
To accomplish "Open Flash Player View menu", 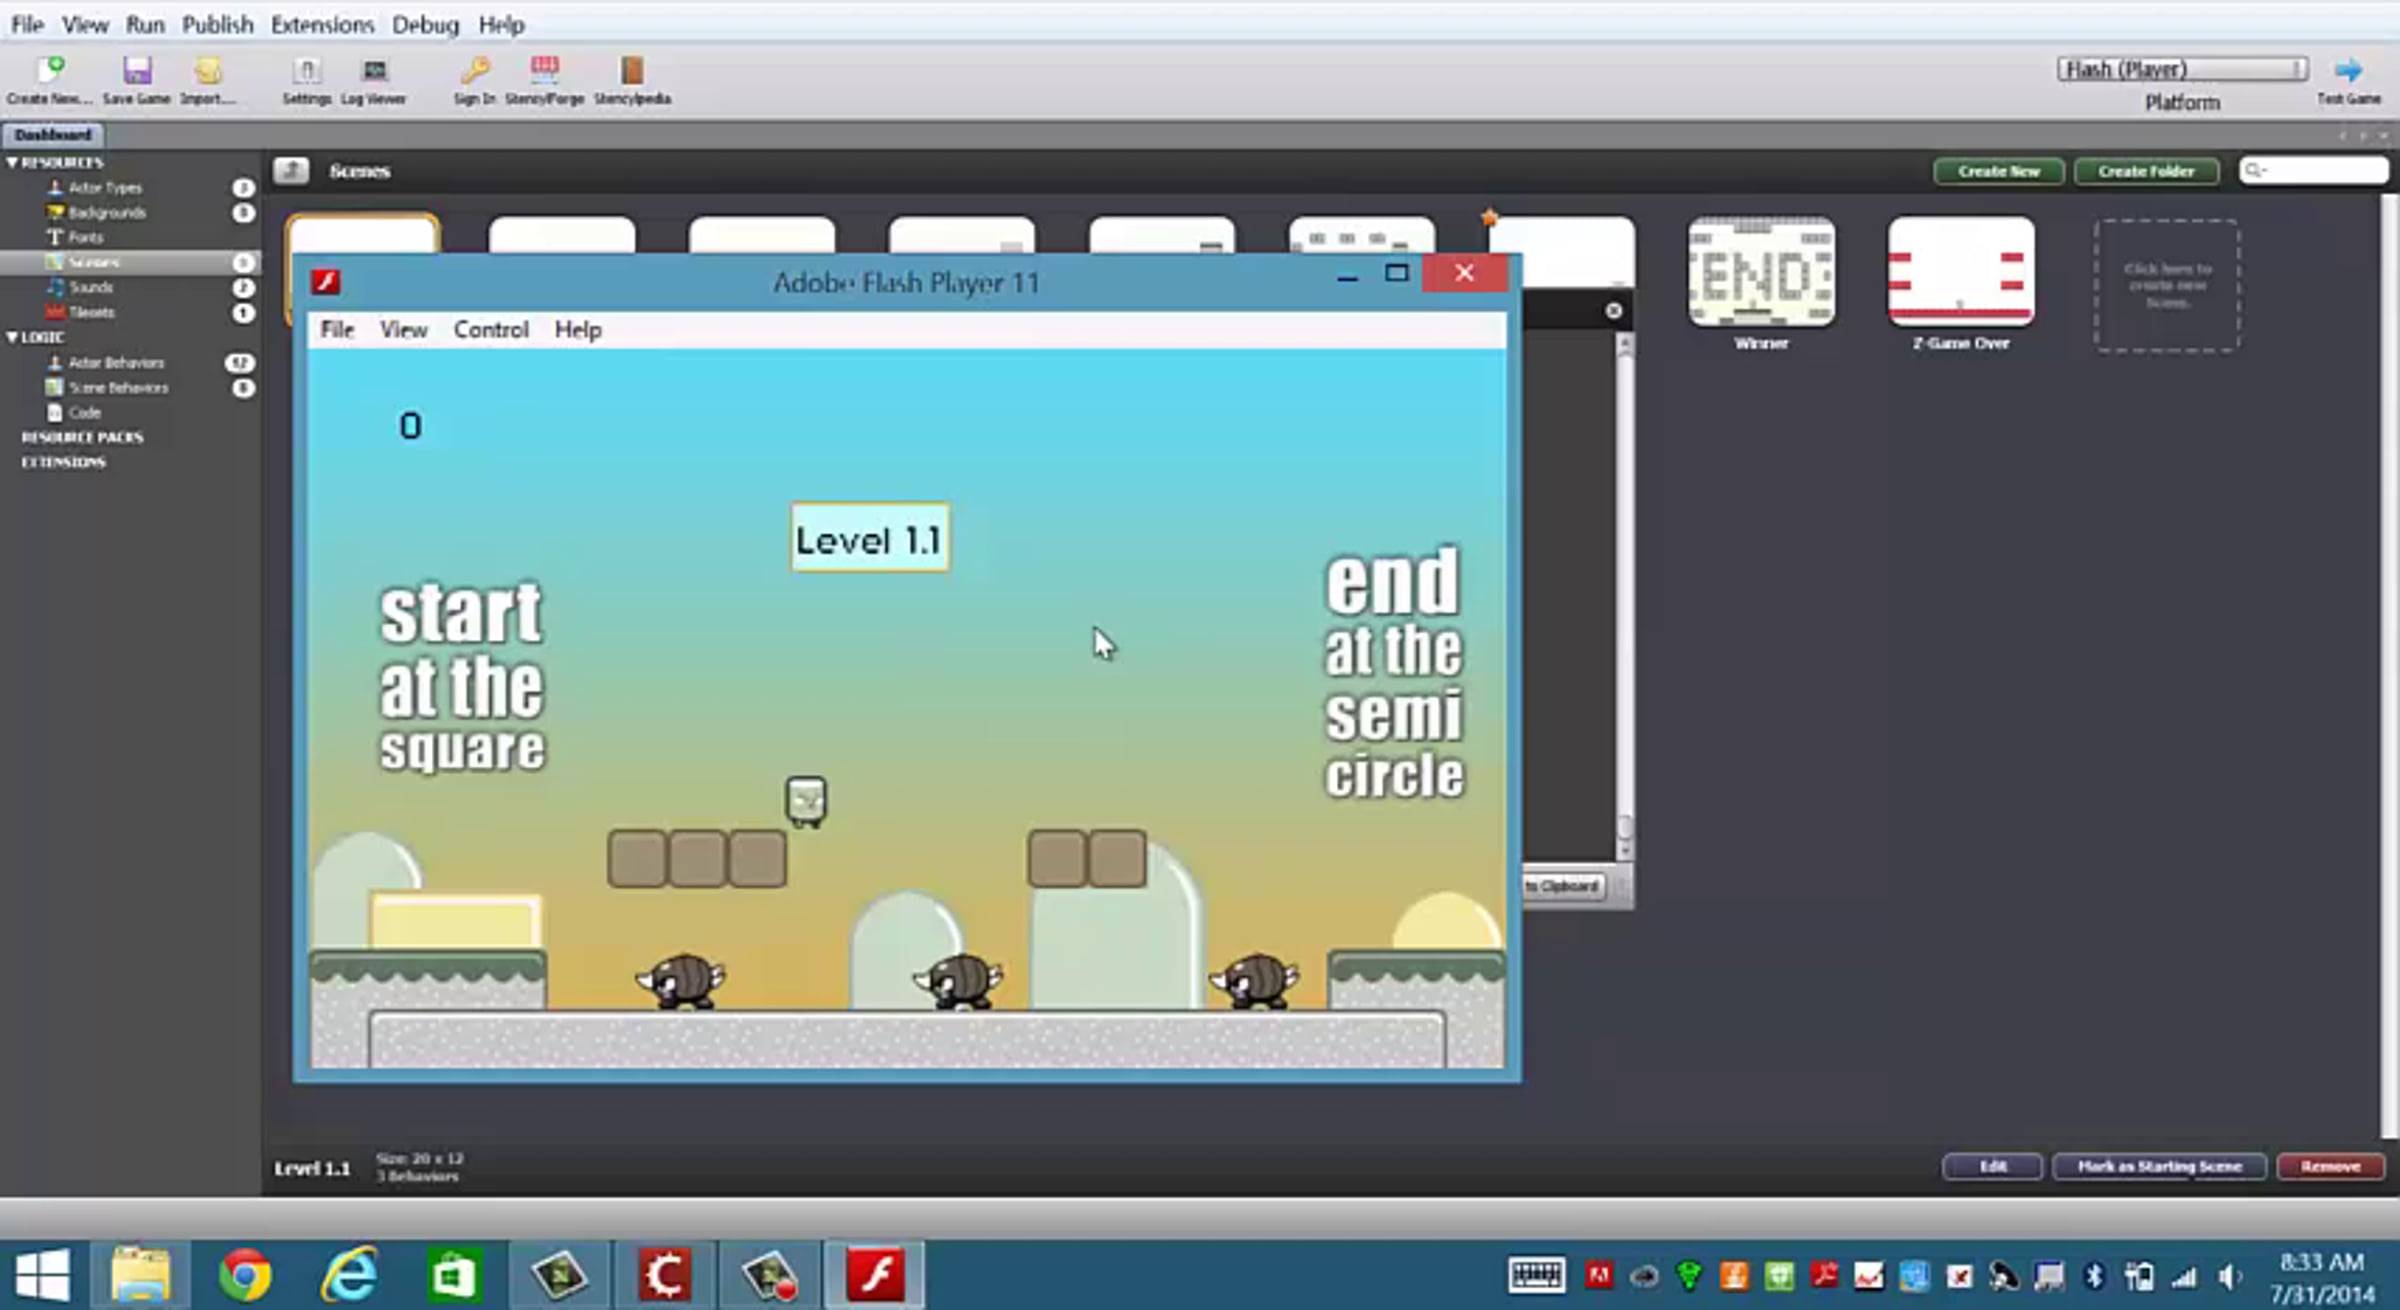I will [403, 330].
